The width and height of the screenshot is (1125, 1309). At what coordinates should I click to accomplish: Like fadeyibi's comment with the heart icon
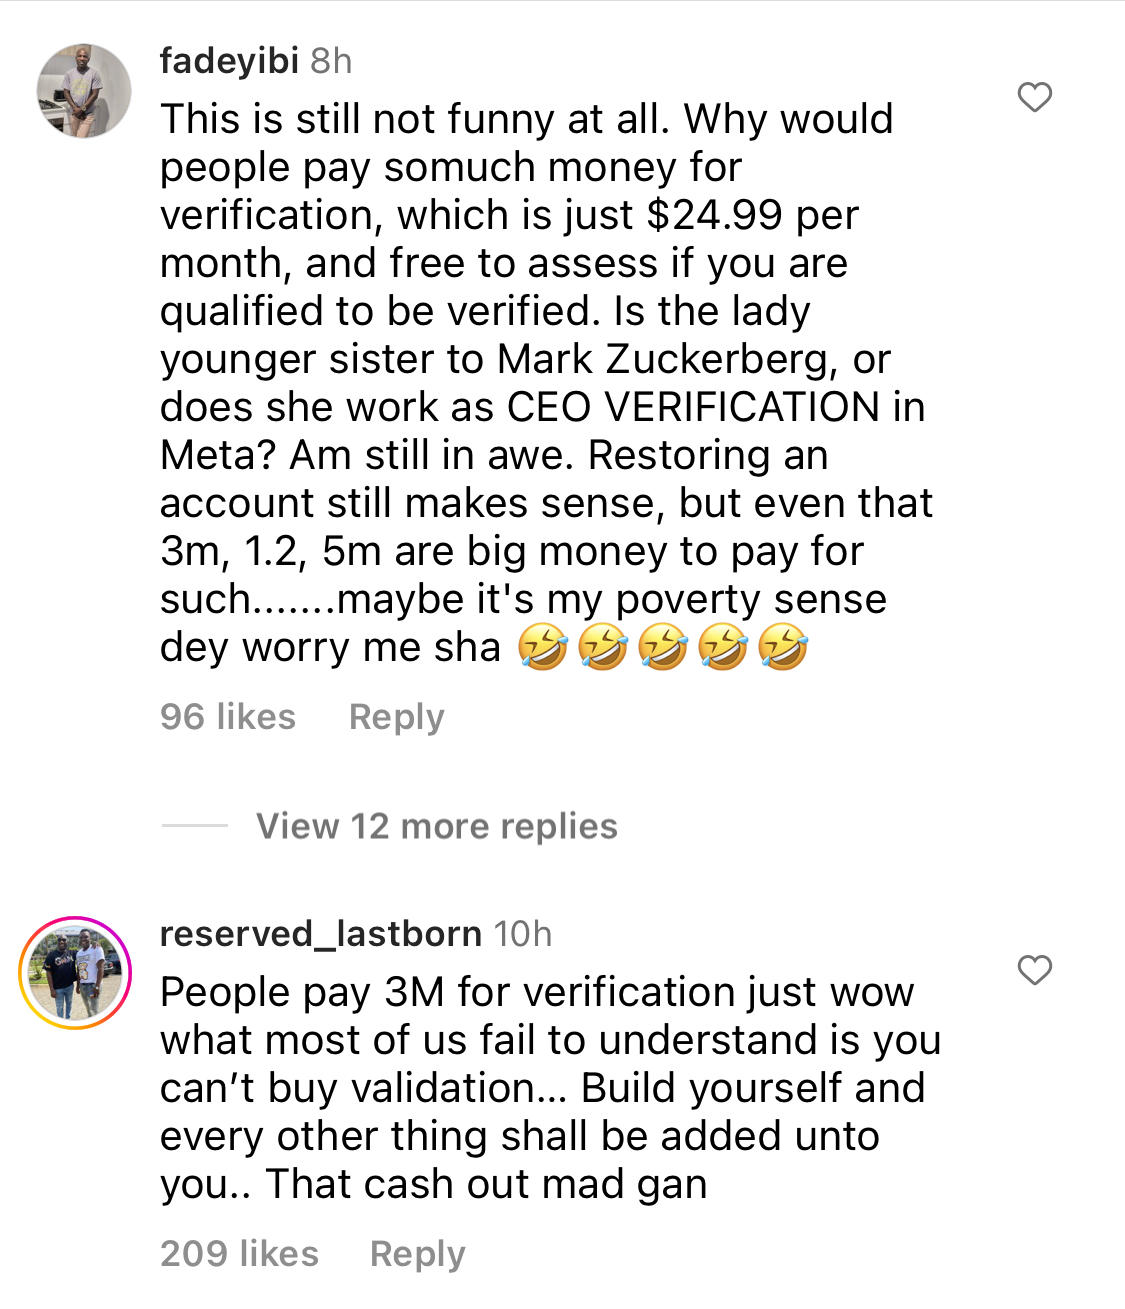1035,97
